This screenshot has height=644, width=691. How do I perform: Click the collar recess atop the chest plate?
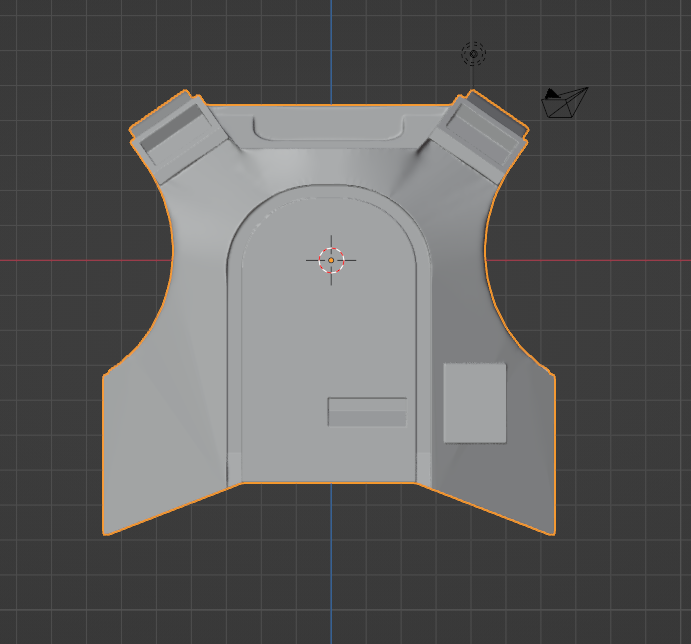click(x=329, y=128)
